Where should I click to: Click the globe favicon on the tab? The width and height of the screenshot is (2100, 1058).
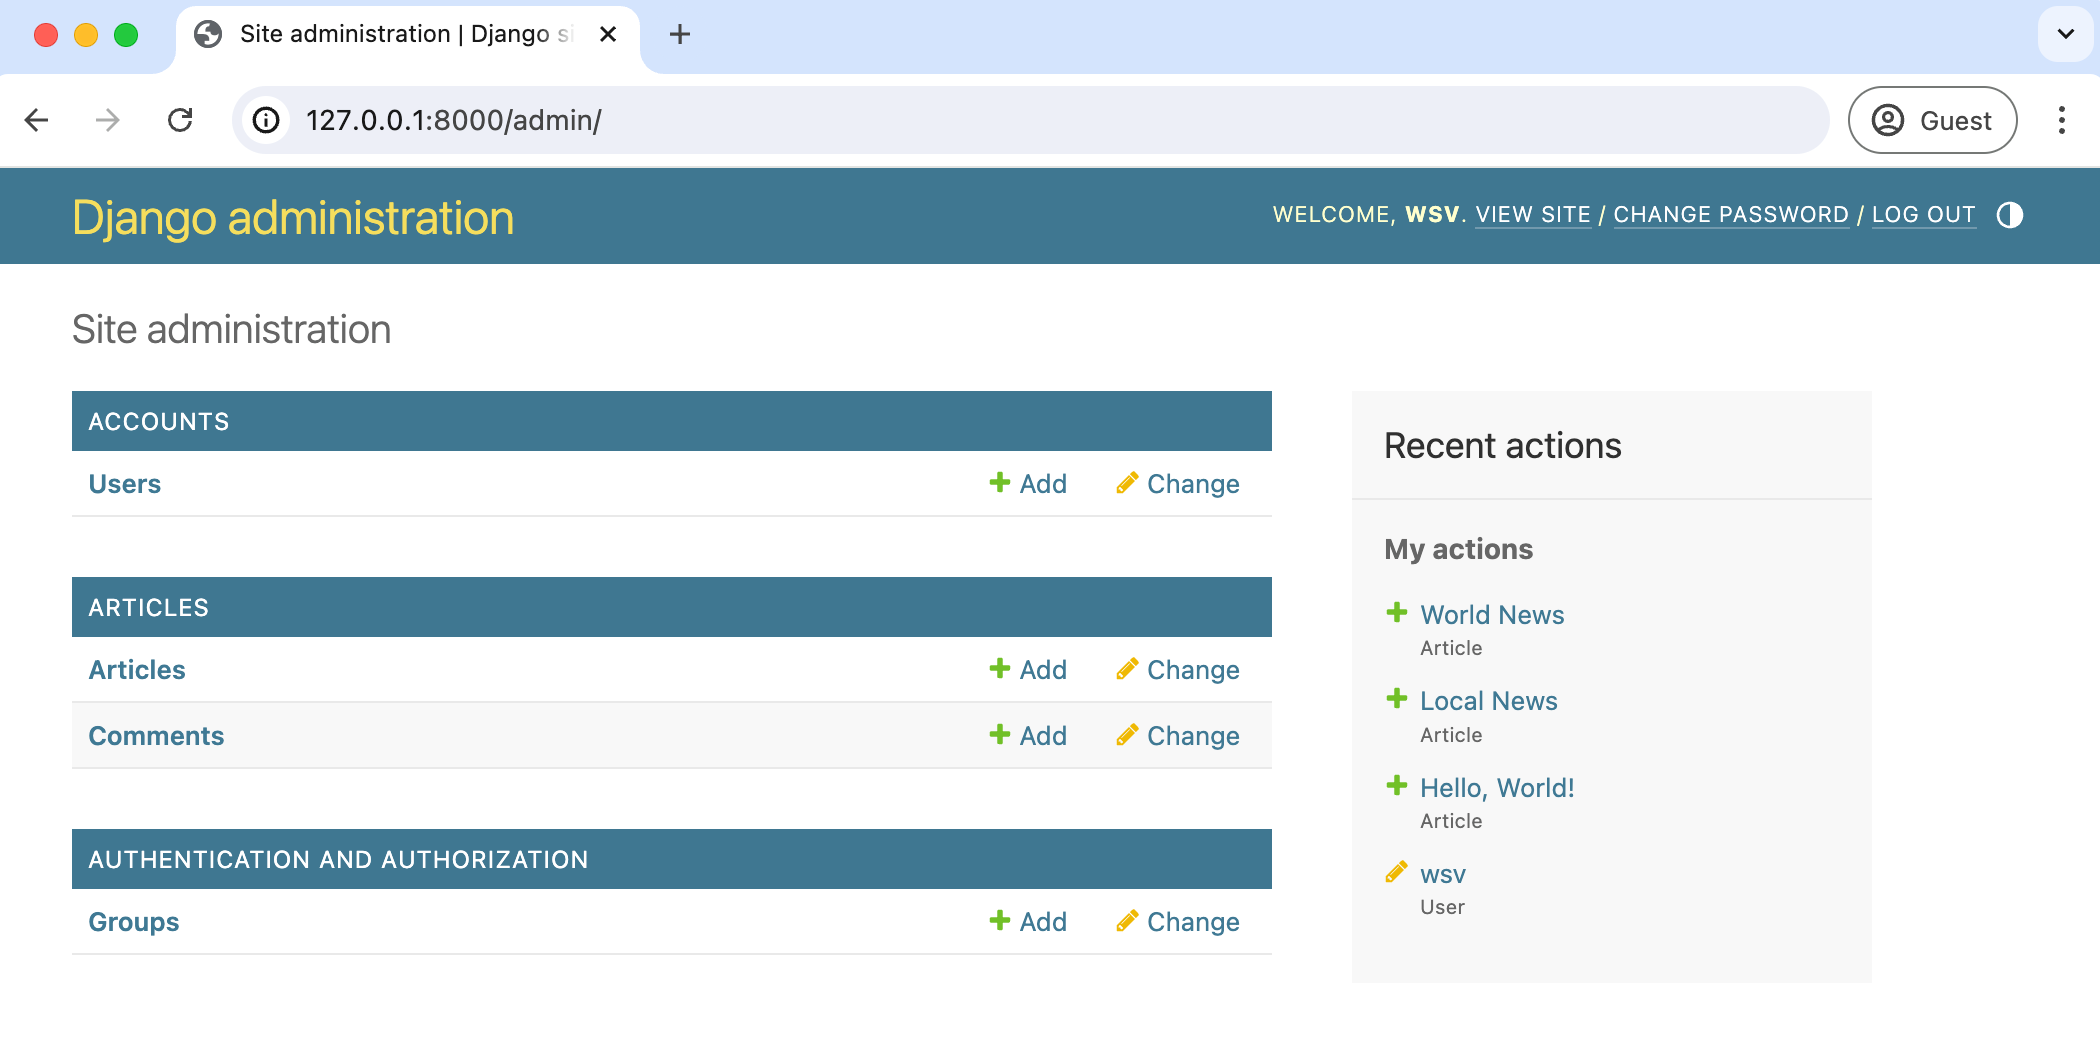click(208, 35)
